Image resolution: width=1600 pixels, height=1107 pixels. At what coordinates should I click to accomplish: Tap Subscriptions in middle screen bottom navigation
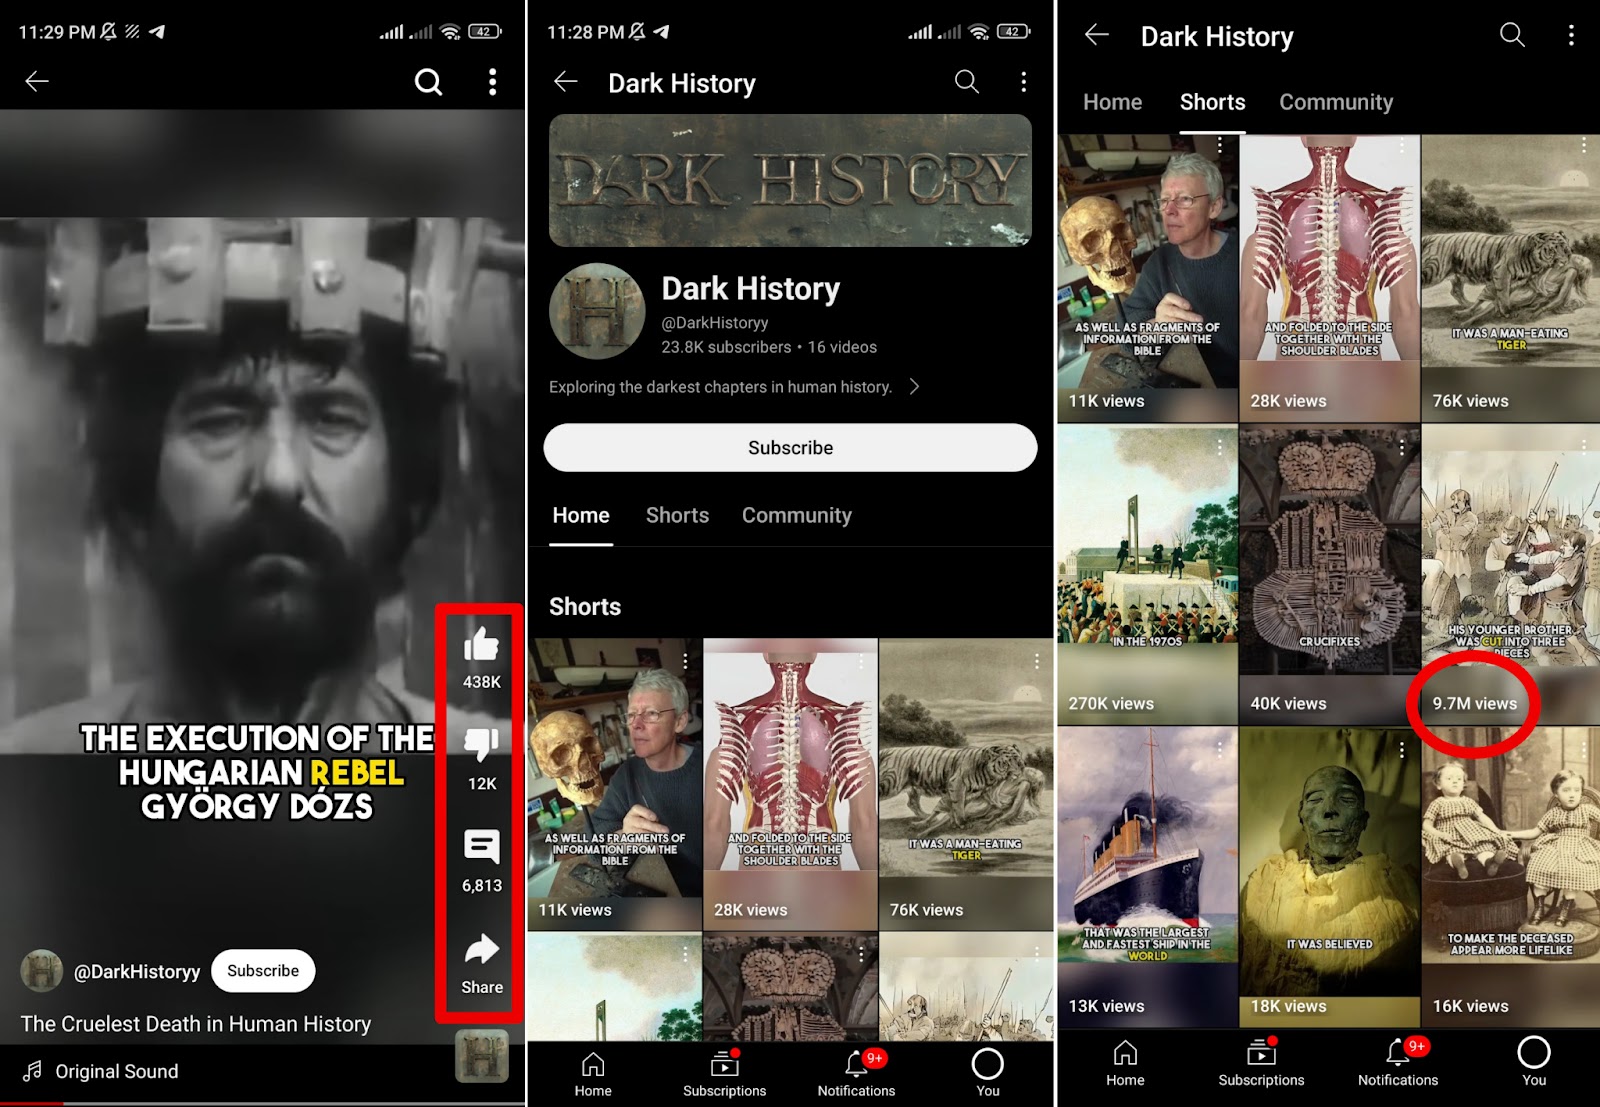[725, 1074]
